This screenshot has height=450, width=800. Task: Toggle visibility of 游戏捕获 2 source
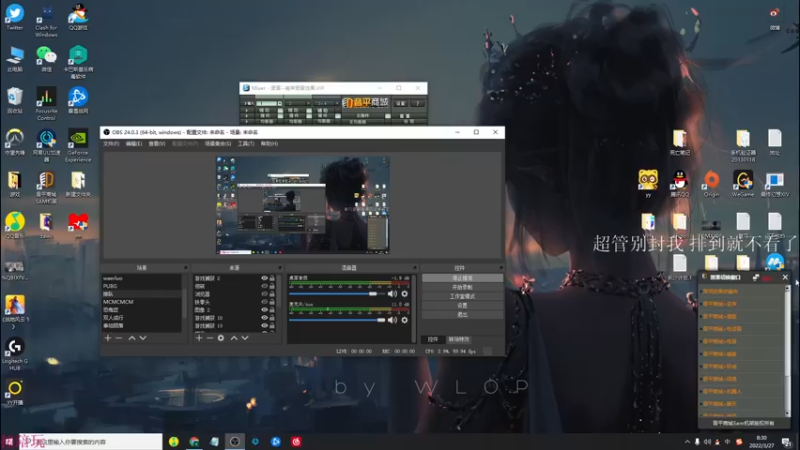click(264, 279)
